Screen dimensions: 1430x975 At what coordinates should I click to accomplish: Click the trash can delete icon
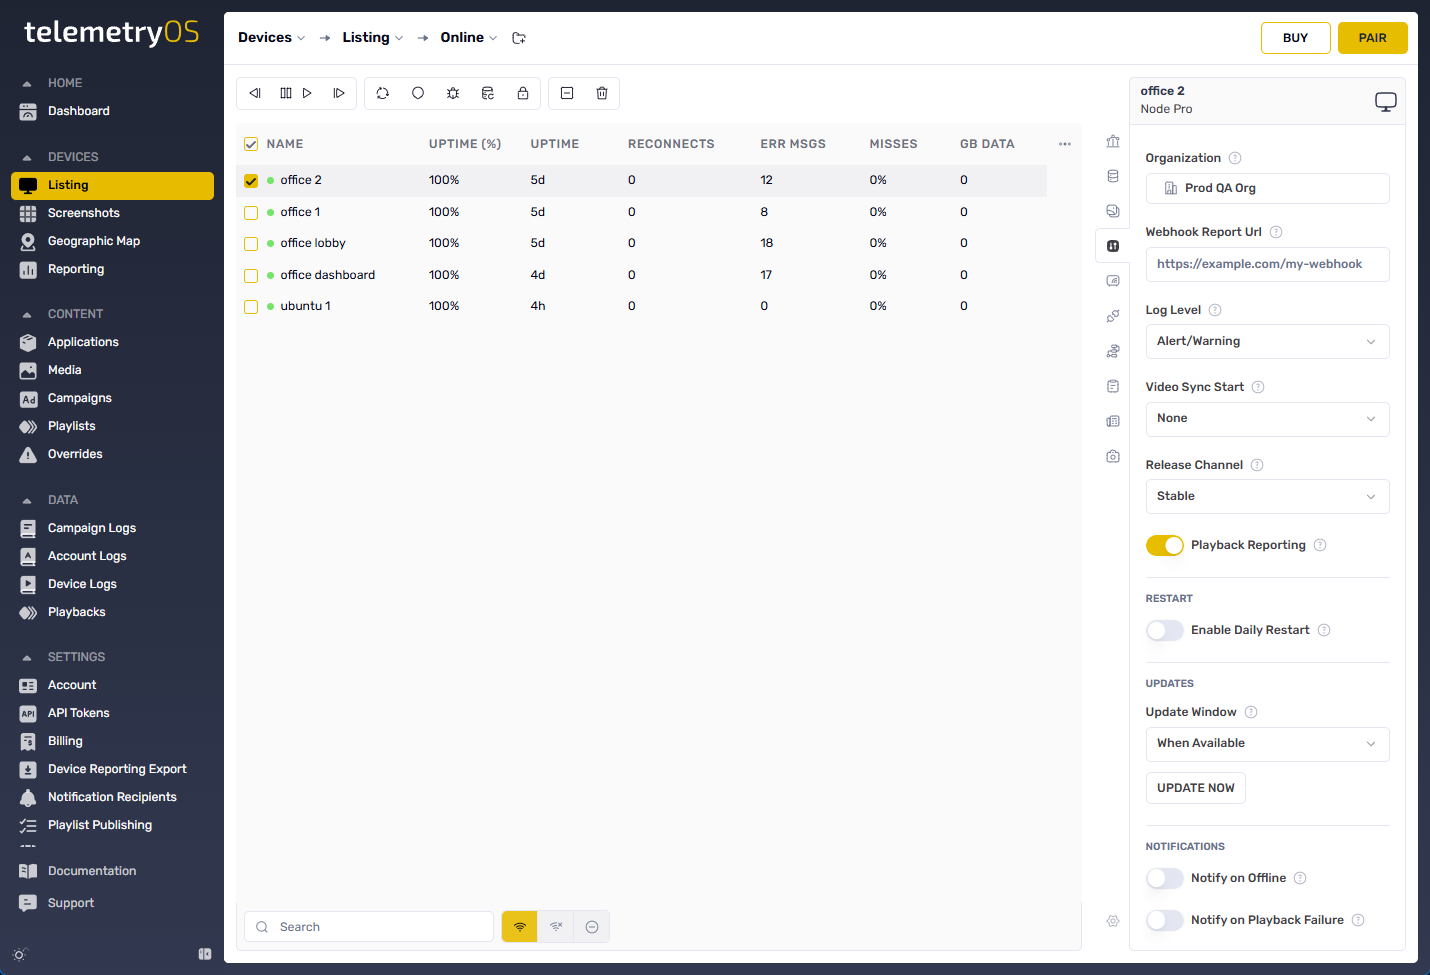point(602,93)
